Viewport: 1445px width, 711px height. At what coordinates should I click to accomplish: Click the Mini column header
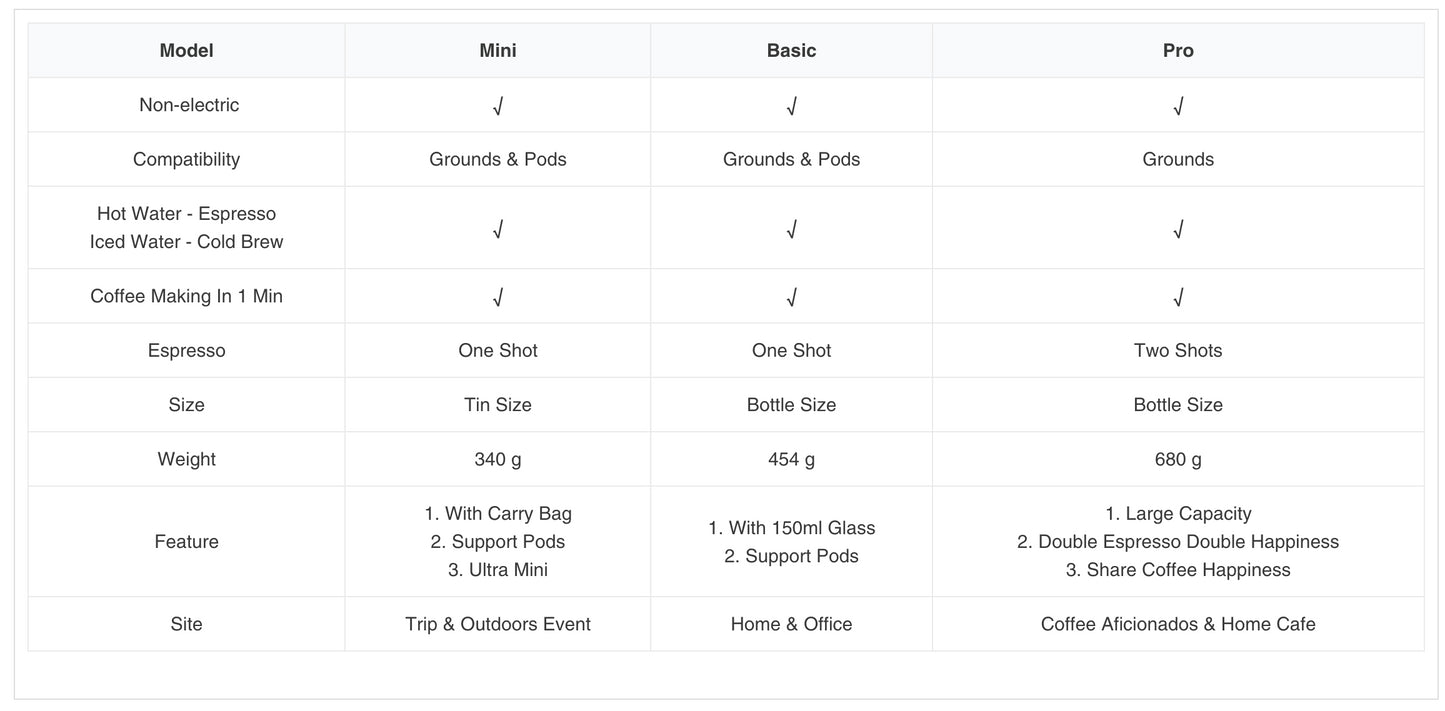tap(498, 51)
